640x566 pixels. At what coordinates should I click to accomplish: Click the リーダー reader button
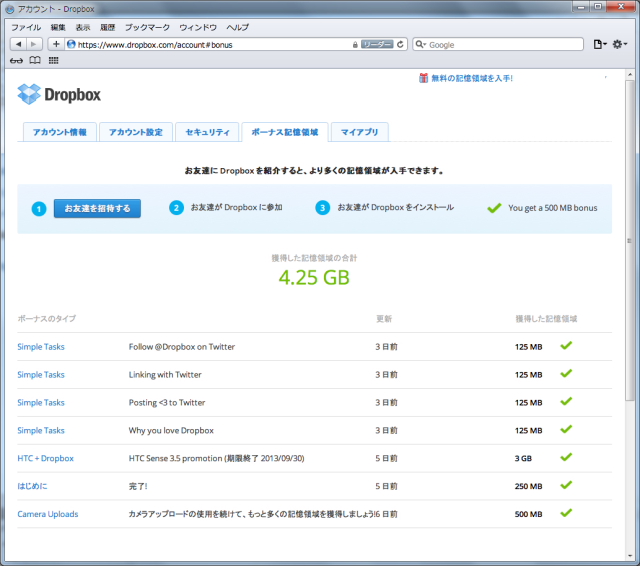tap(377, 44)
